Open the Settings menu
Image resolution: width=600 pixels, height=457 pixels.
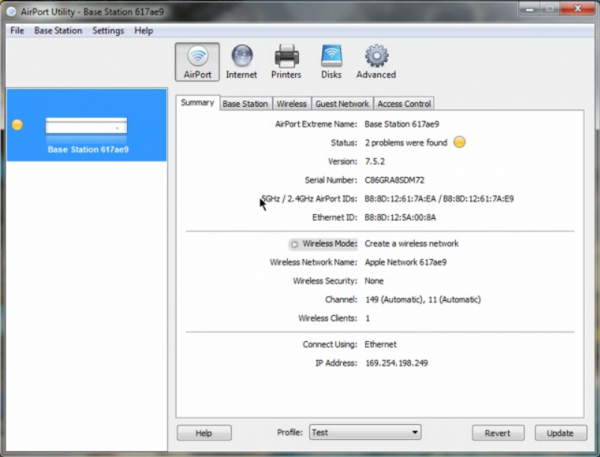108,31
